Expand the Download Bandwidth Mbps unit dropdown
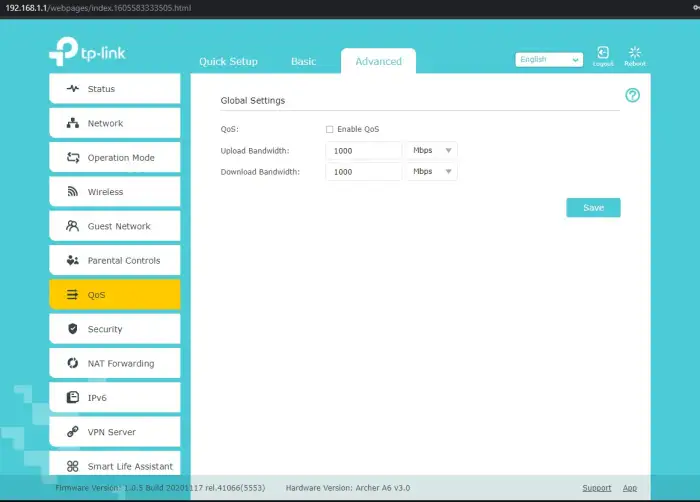Viewport: 700px width, 502px height. (x=432, y=172)
